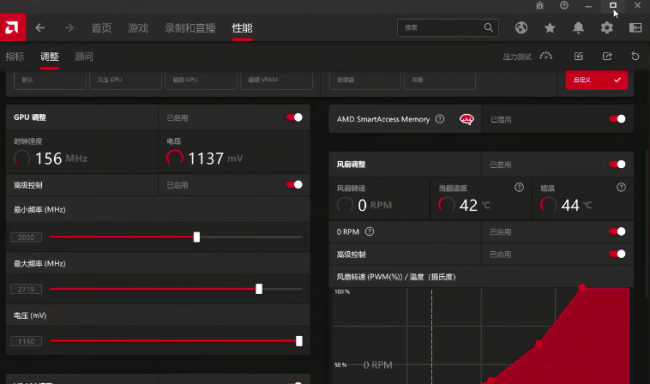Select 性能 tab

242,28
